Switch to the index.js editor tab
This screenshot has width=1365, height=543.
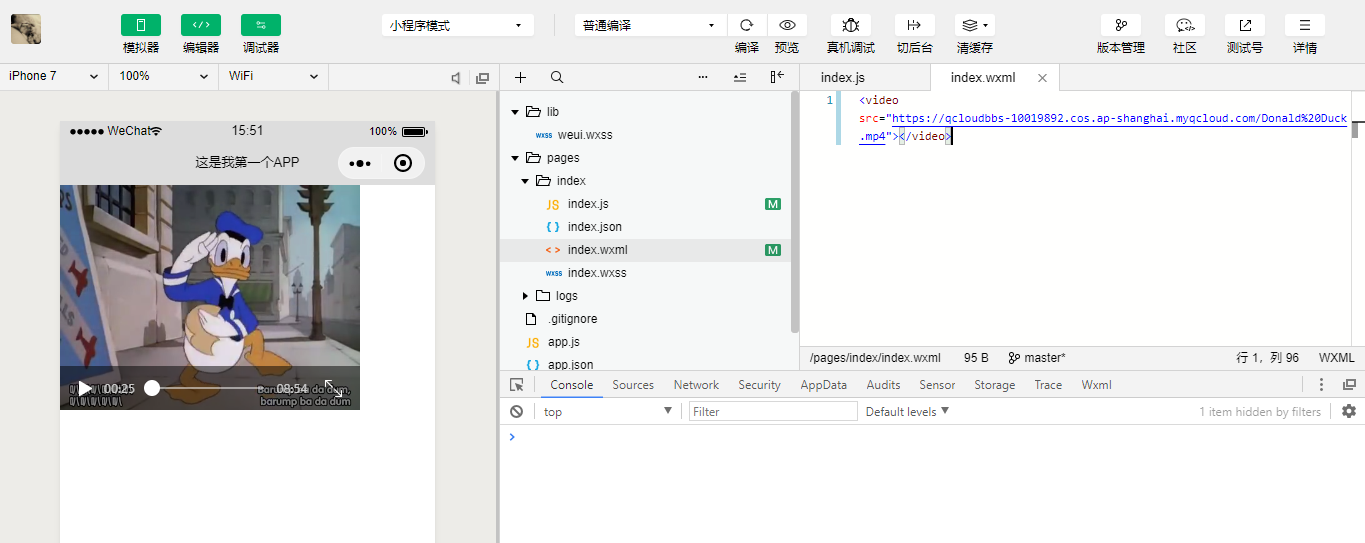(843, 77)
